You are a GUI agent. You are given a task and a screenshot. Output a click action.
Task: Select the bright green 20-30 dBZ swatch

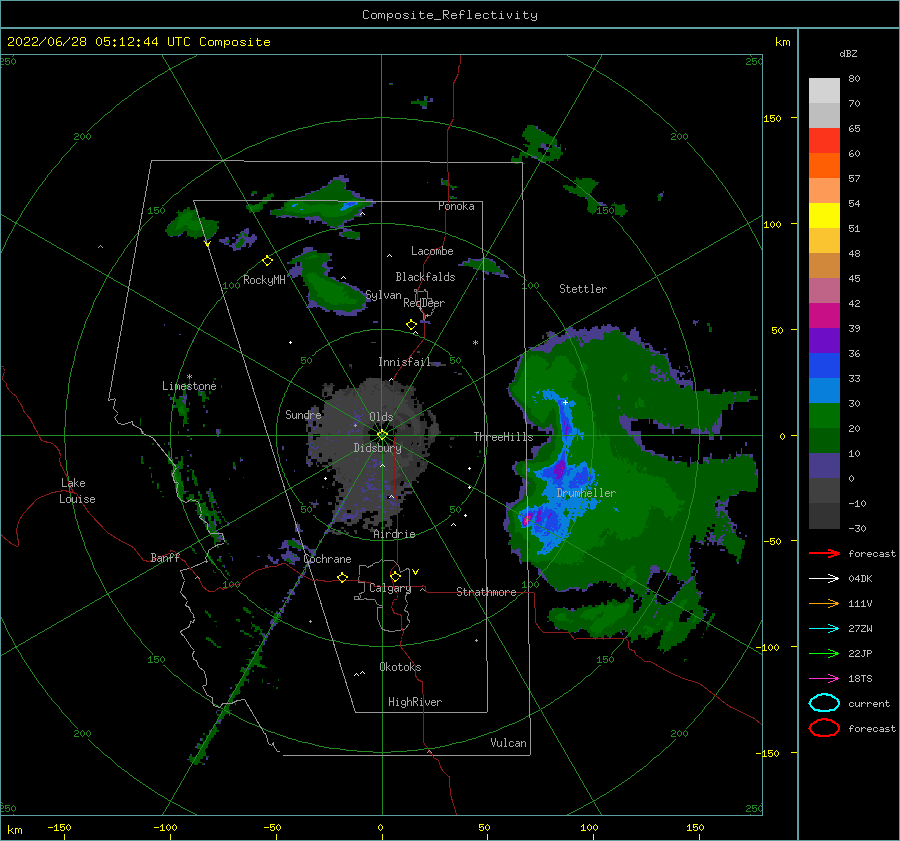(824, 416)
